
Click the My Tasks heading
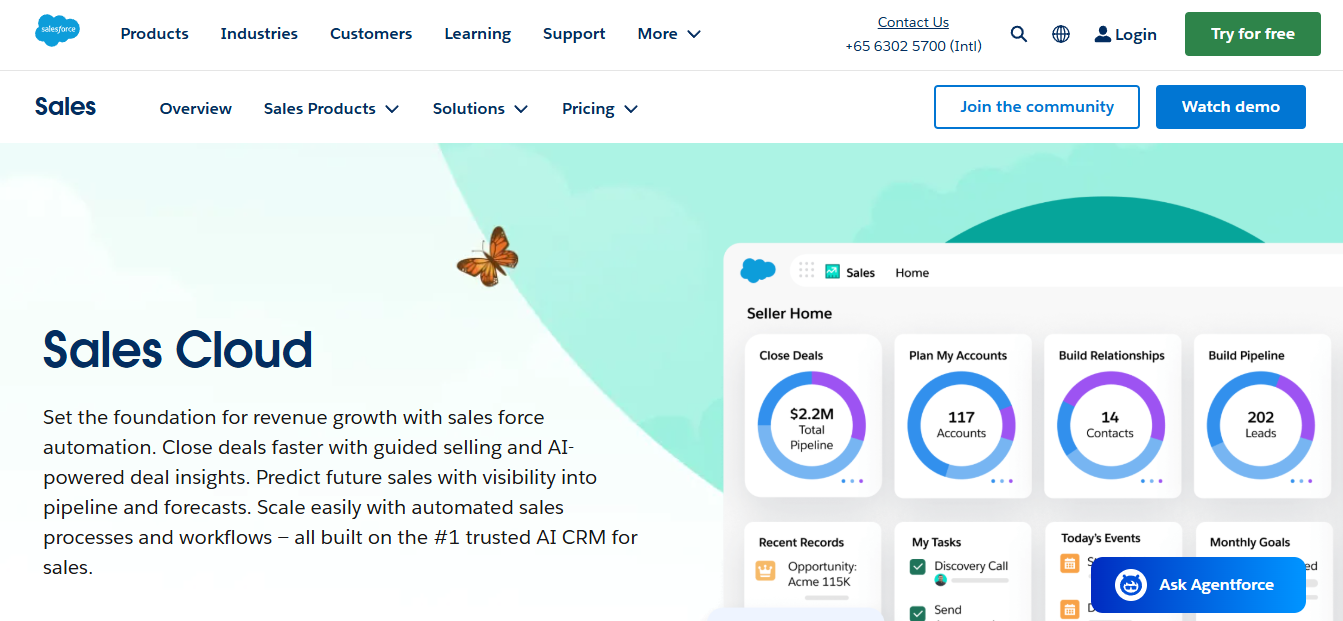(936, 542)
